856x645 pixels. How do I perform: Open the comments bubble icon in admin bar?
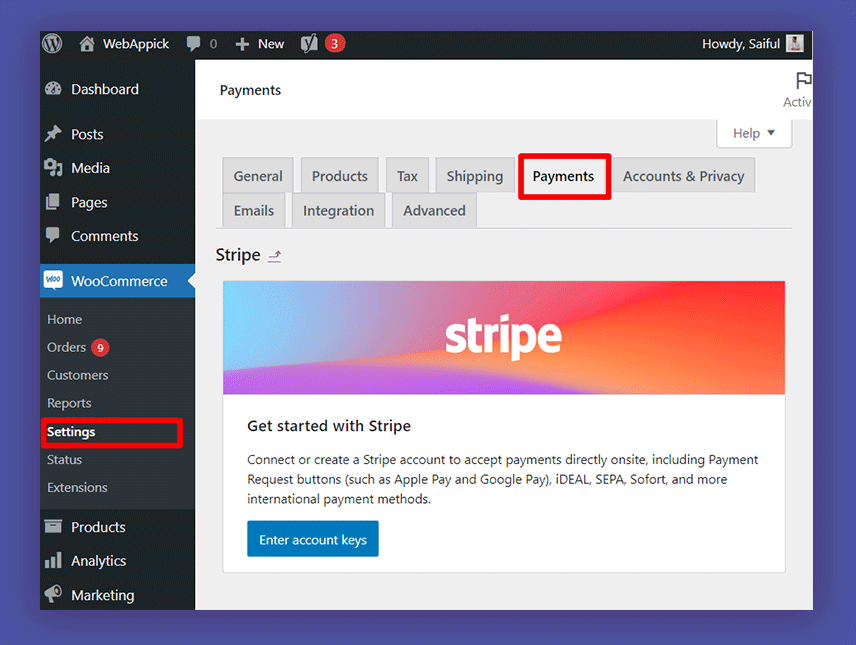click(x=193, y=44)
